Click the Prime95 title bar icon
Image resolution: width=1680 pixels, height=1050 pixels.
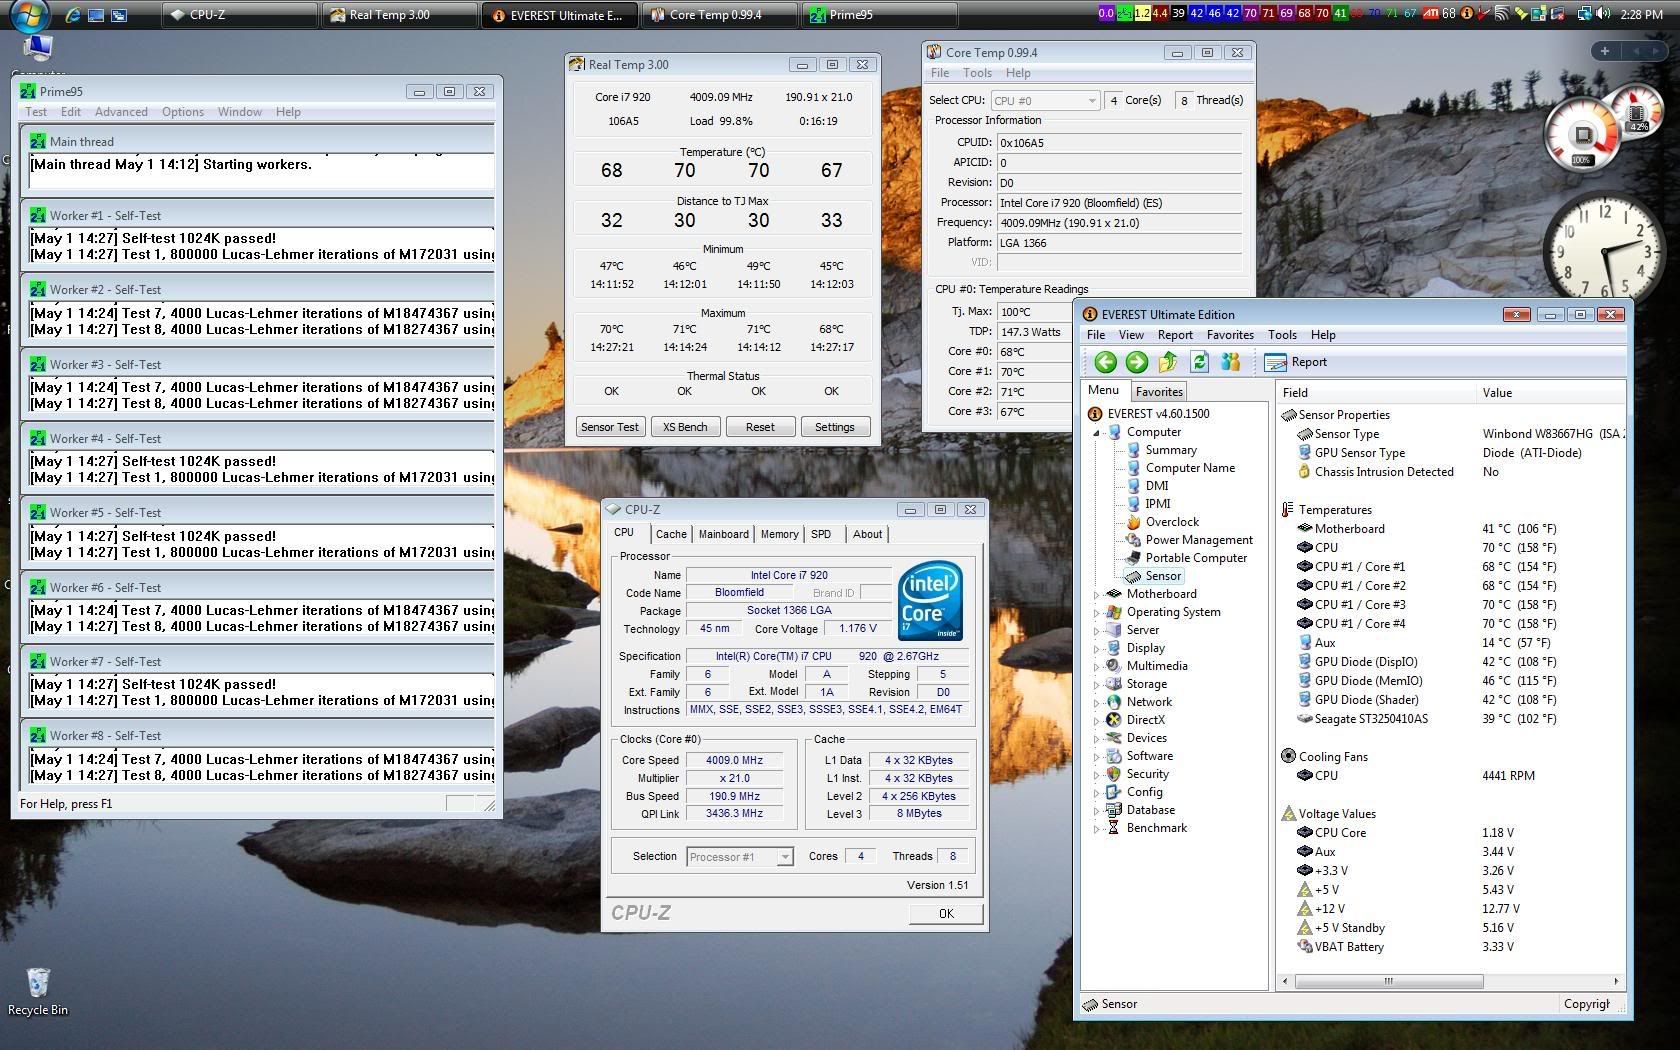coord(29,91)
